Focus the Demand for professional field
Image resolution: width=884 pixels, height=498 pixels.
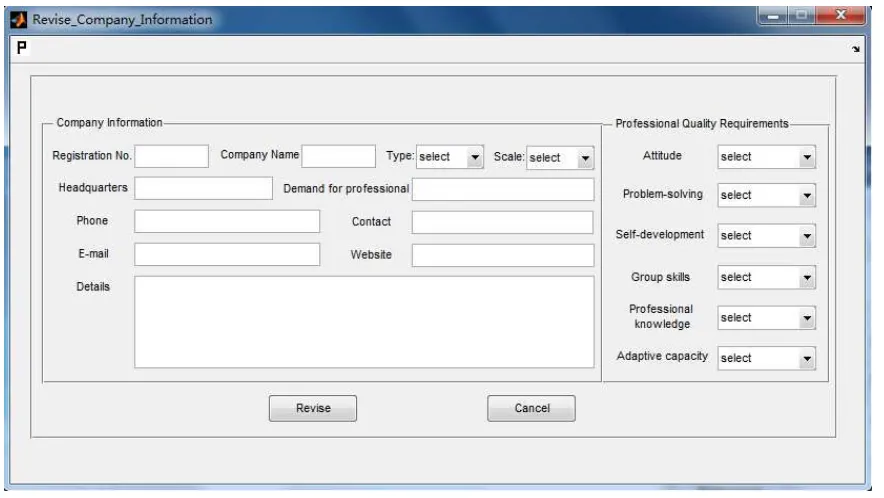[x=503, y=189]
